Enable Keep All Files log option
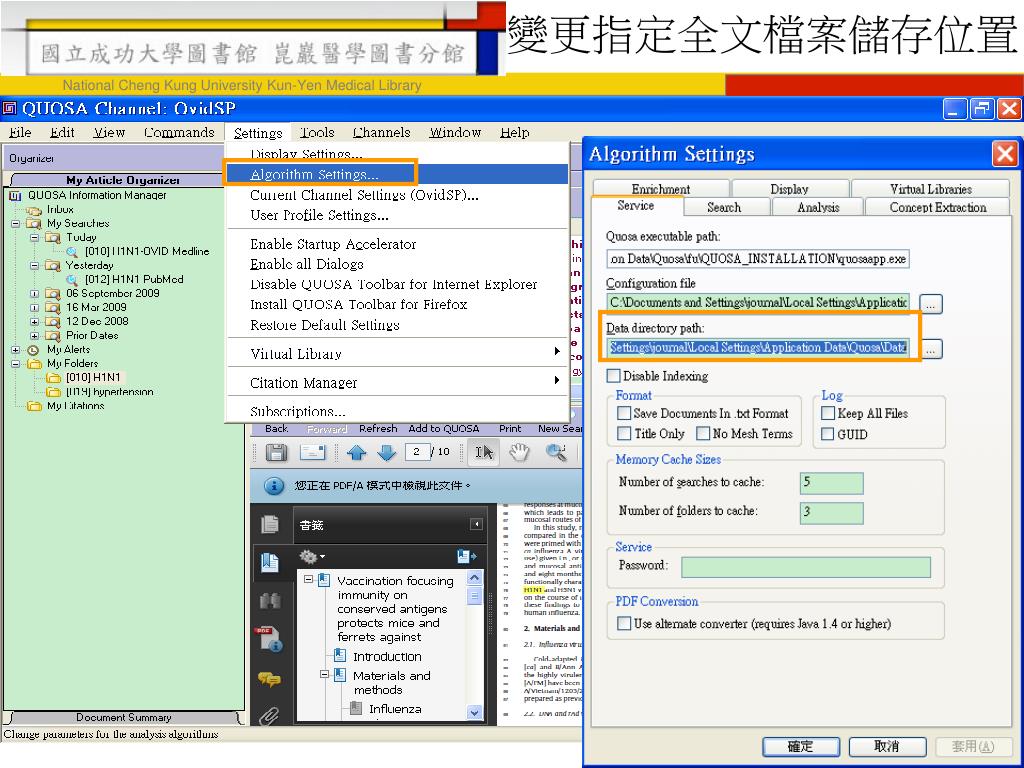 coord(827,413)
